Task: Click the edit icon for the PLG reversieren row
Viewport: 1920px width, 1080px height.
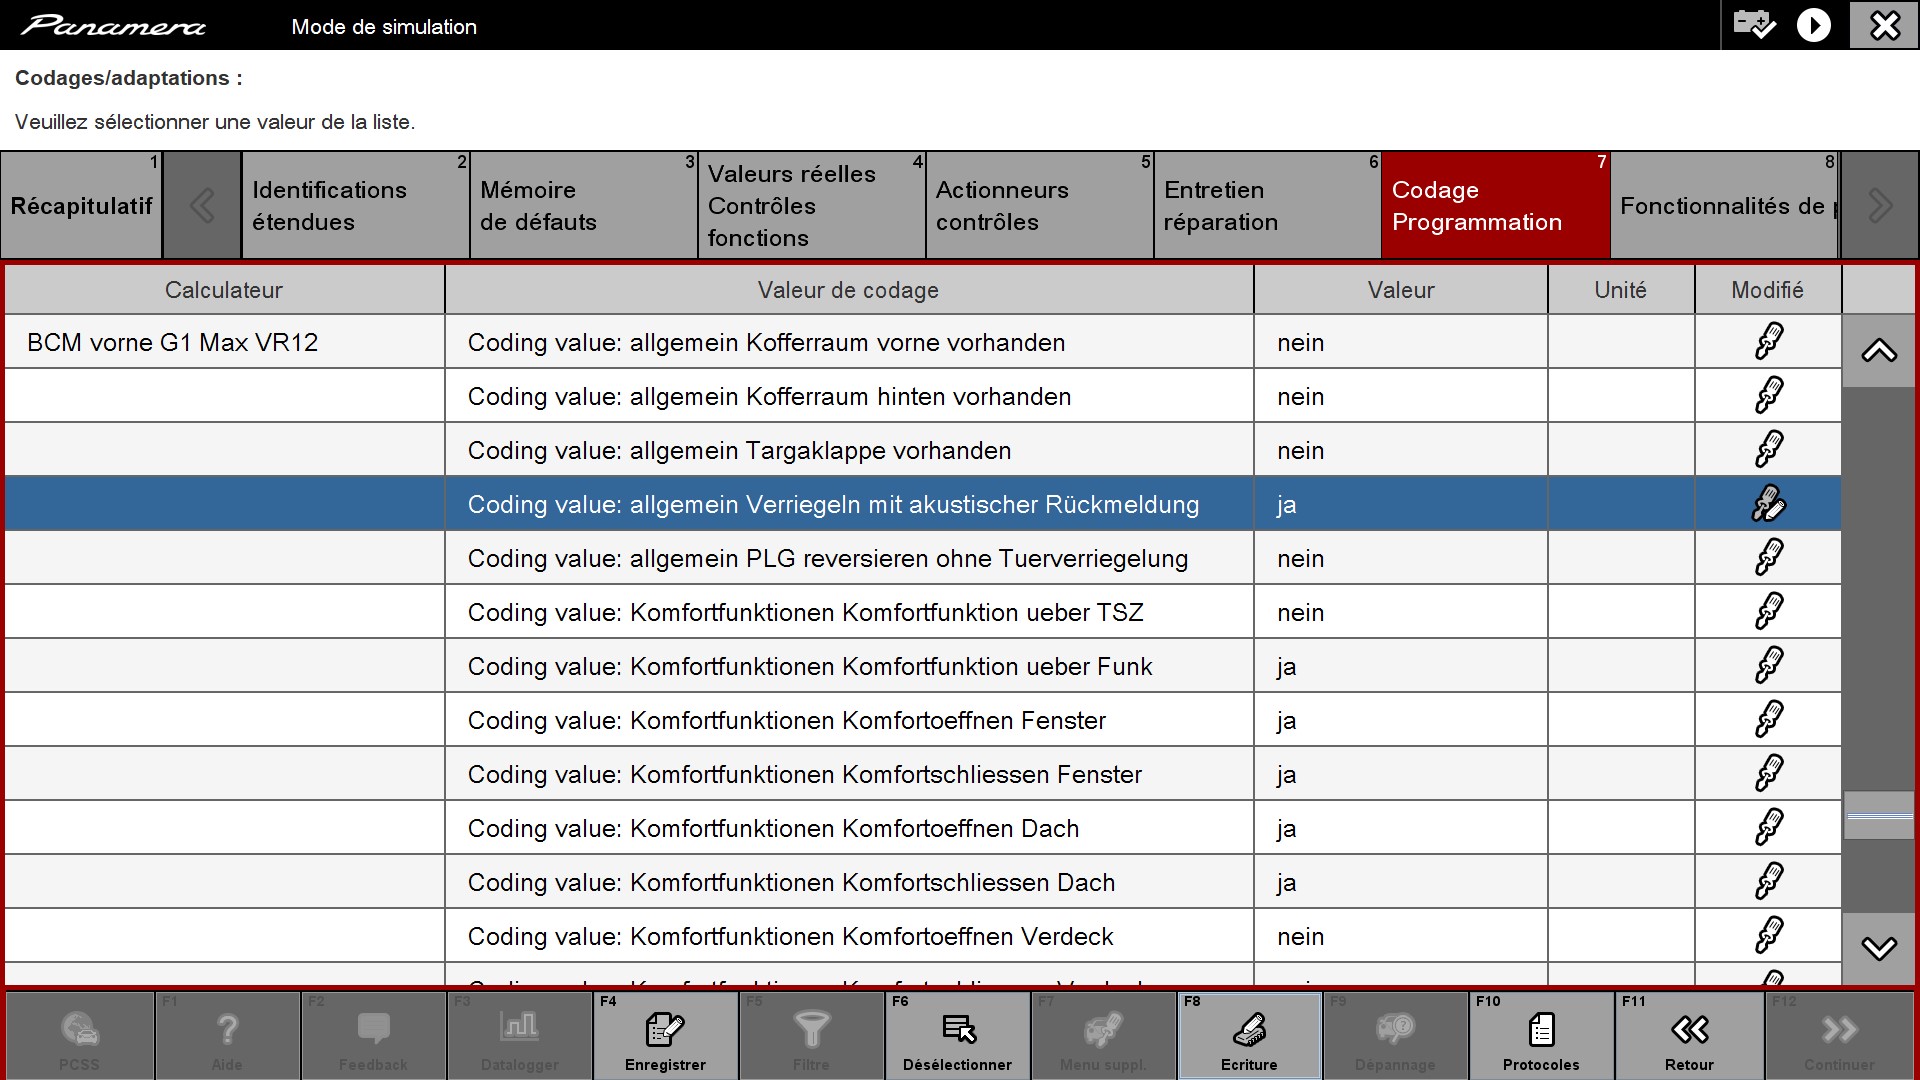Action: [1768, 558]
